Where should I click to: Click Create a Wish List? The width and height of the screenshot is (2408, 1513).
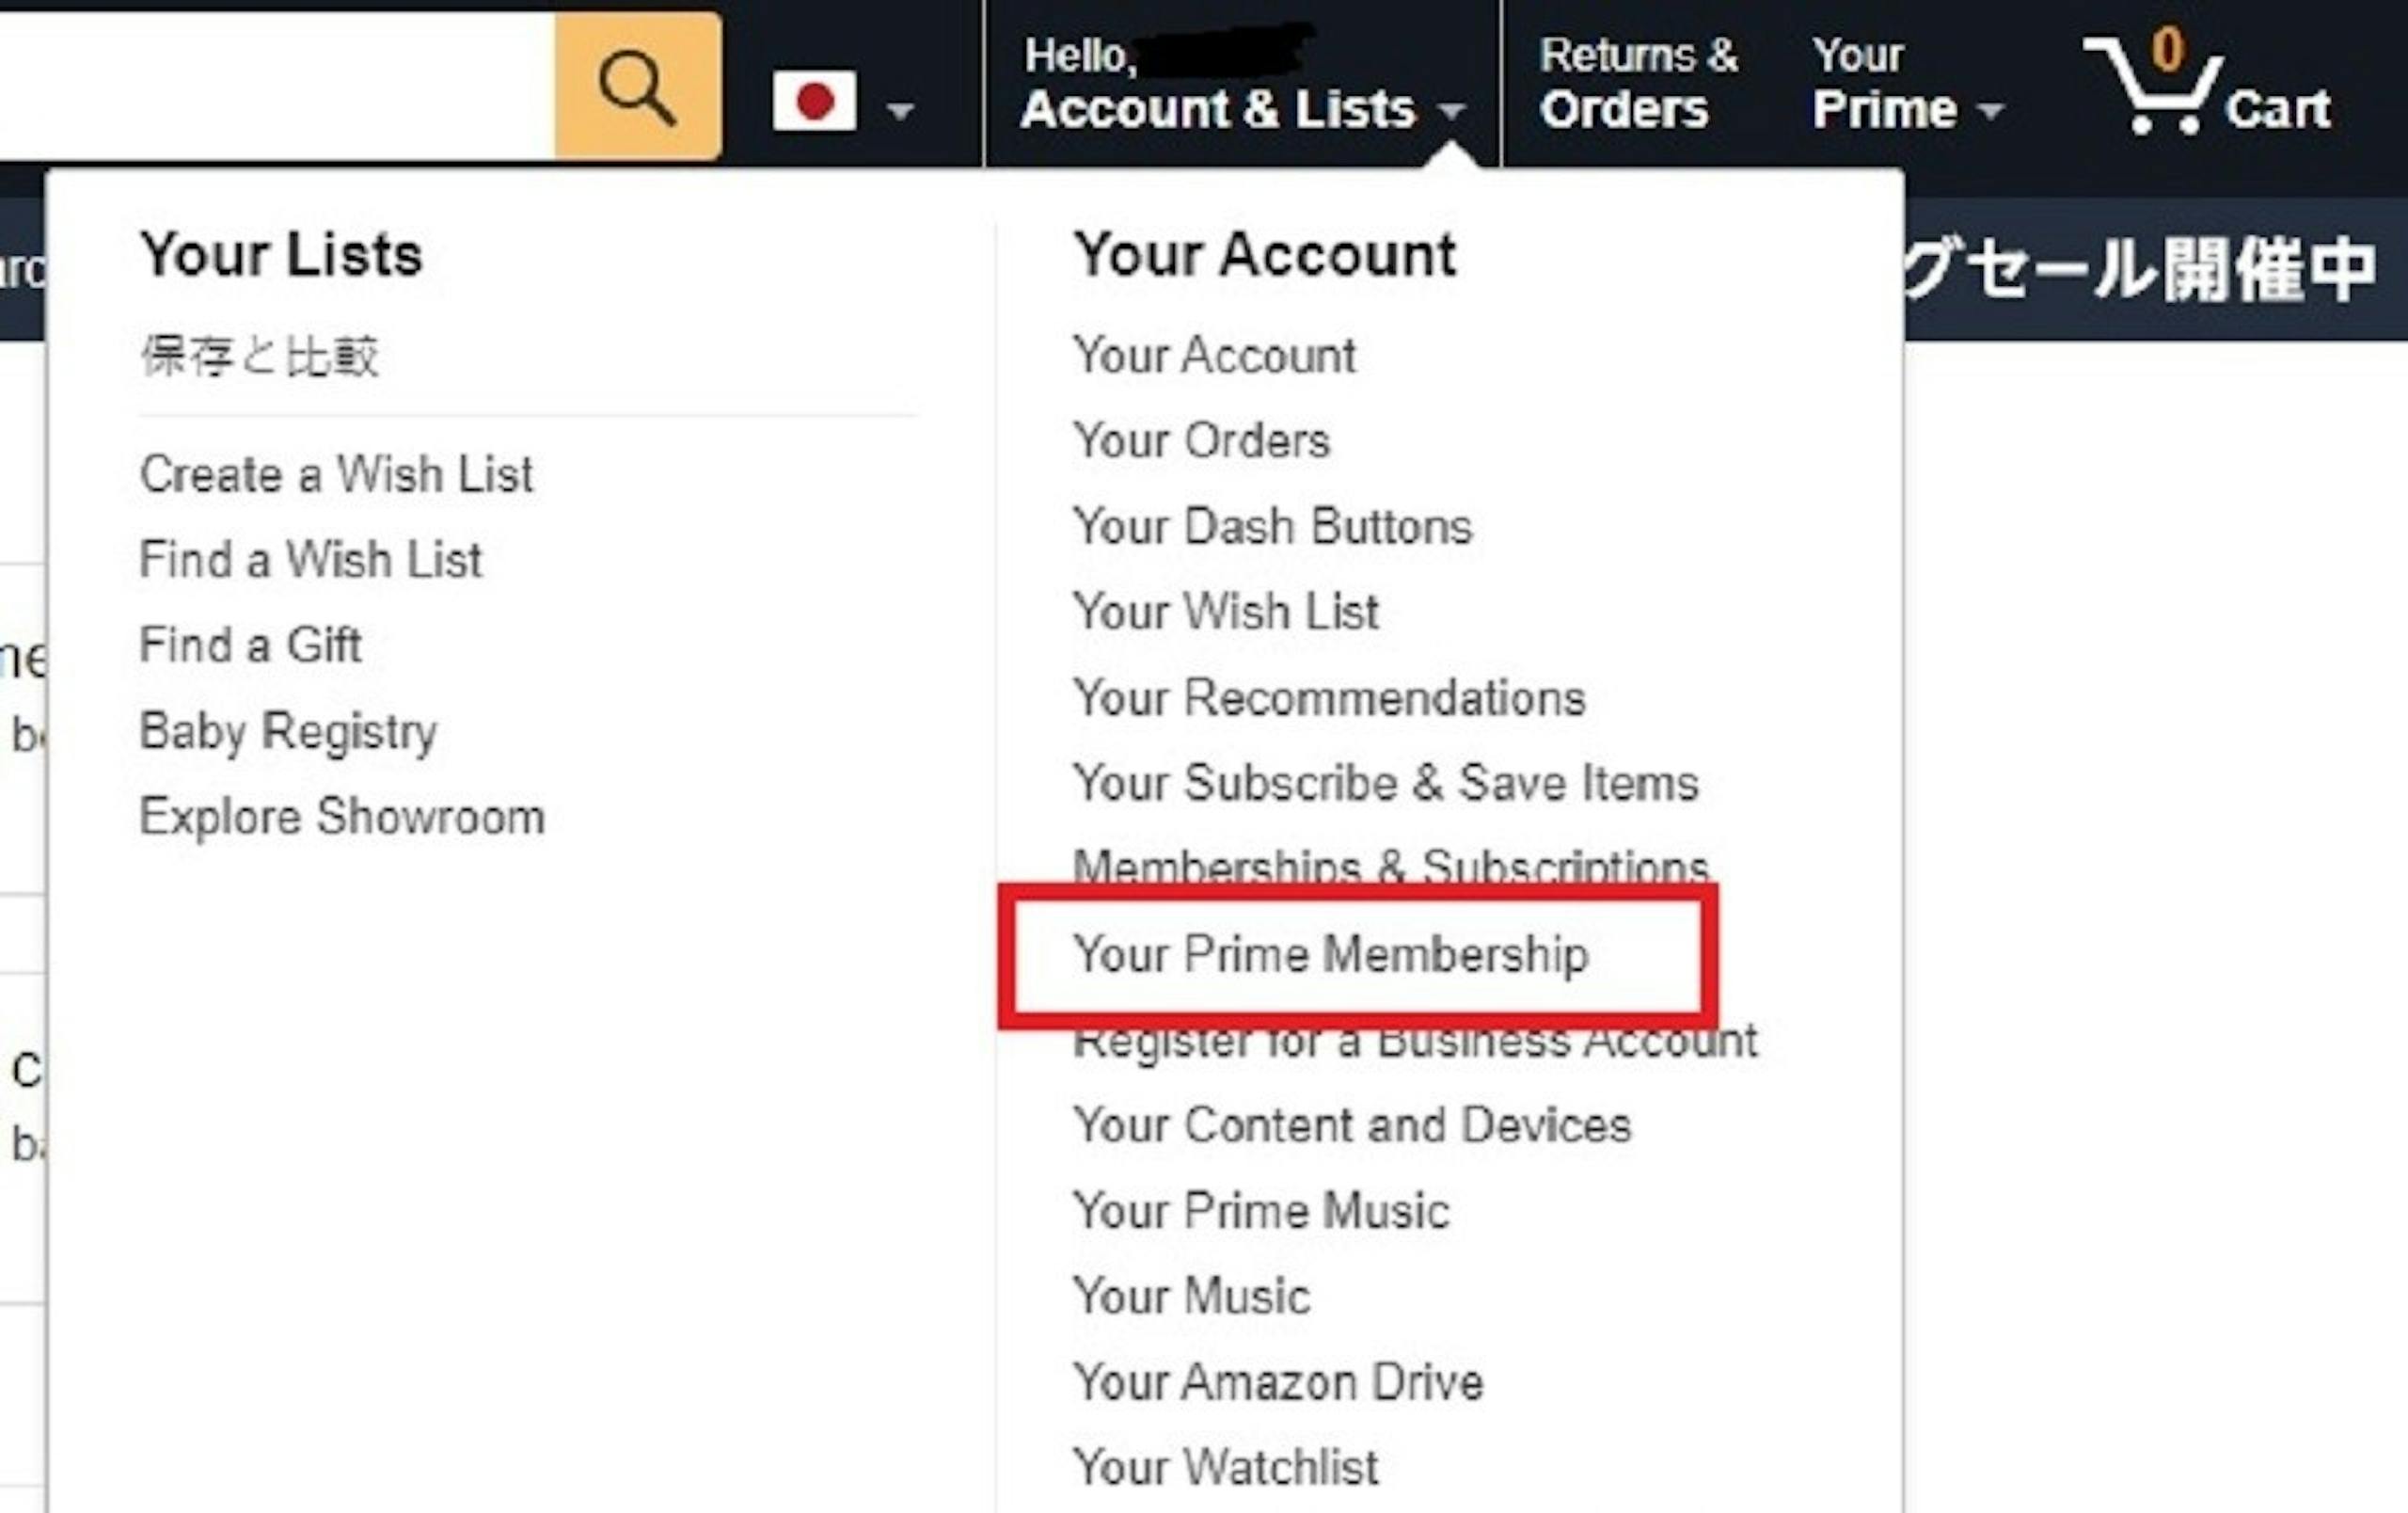coord(336,474)
